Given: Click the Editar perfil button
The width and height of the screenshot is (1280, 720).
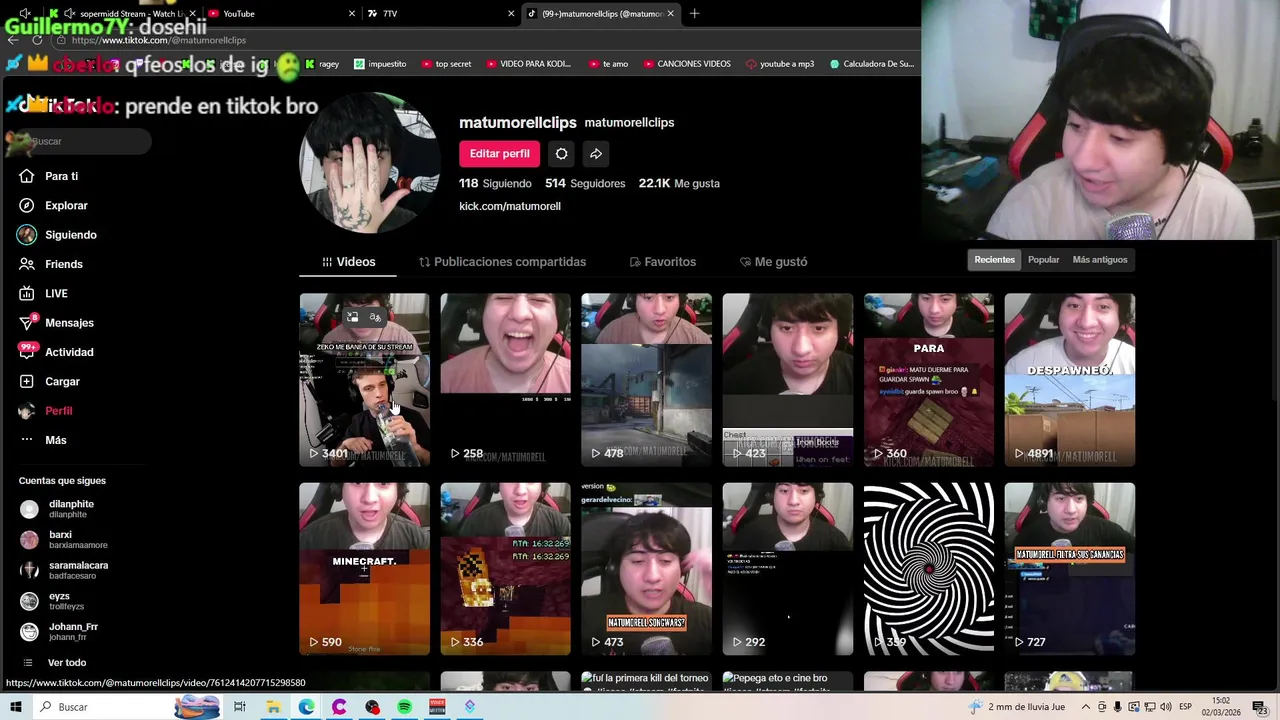Looking at the screenshot, I should pyautogui.click(x=499, y=153).
